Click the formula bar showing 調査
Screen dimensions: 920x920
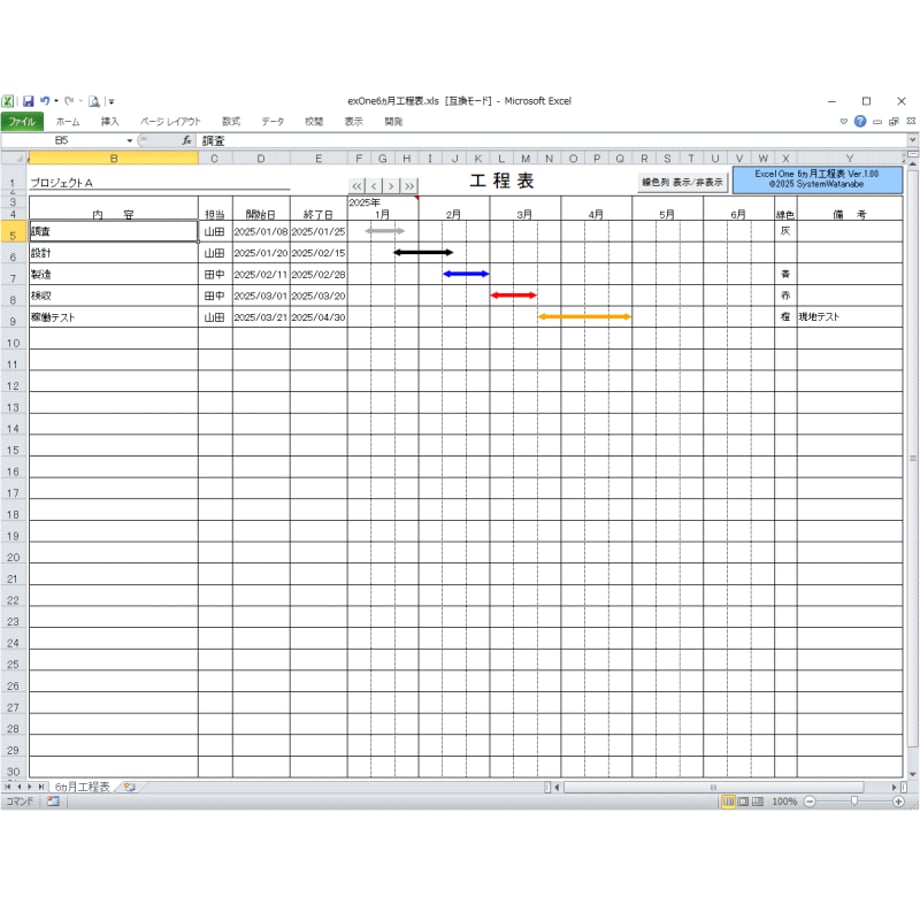coord(553,141)
